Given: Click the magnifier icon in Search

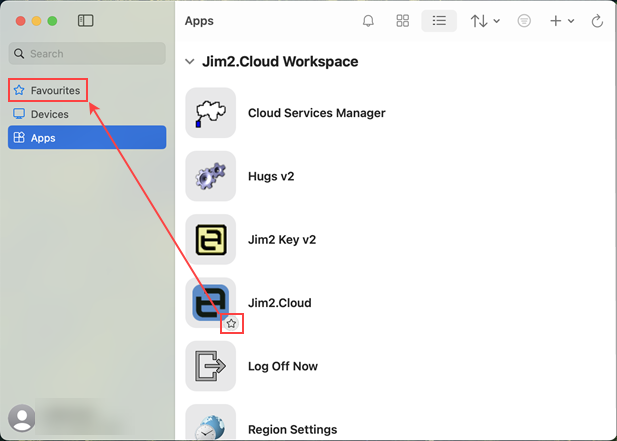Looking at the screenshot, I should pos(19,54).
